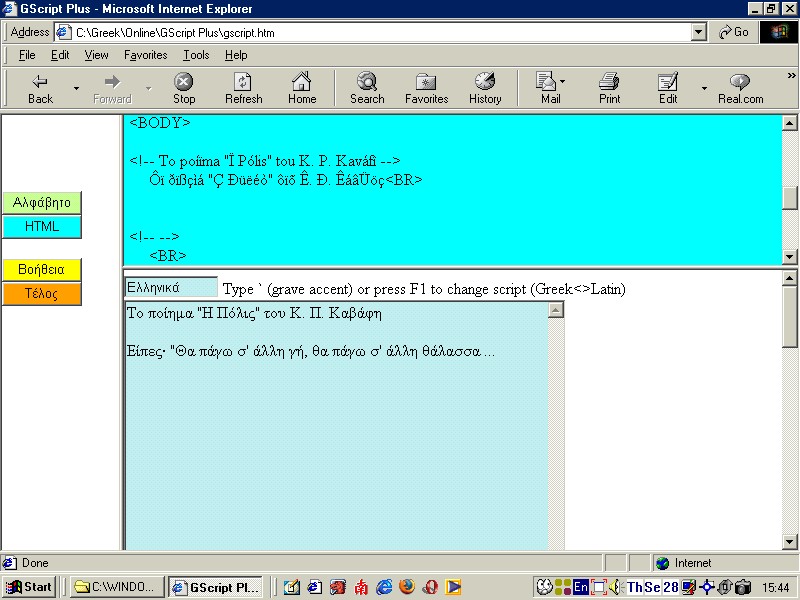Image resolution: width=800 pixels, height=600 pixels.
Task: Click the yellow Βοήθεια button
Action: (42, 269)
